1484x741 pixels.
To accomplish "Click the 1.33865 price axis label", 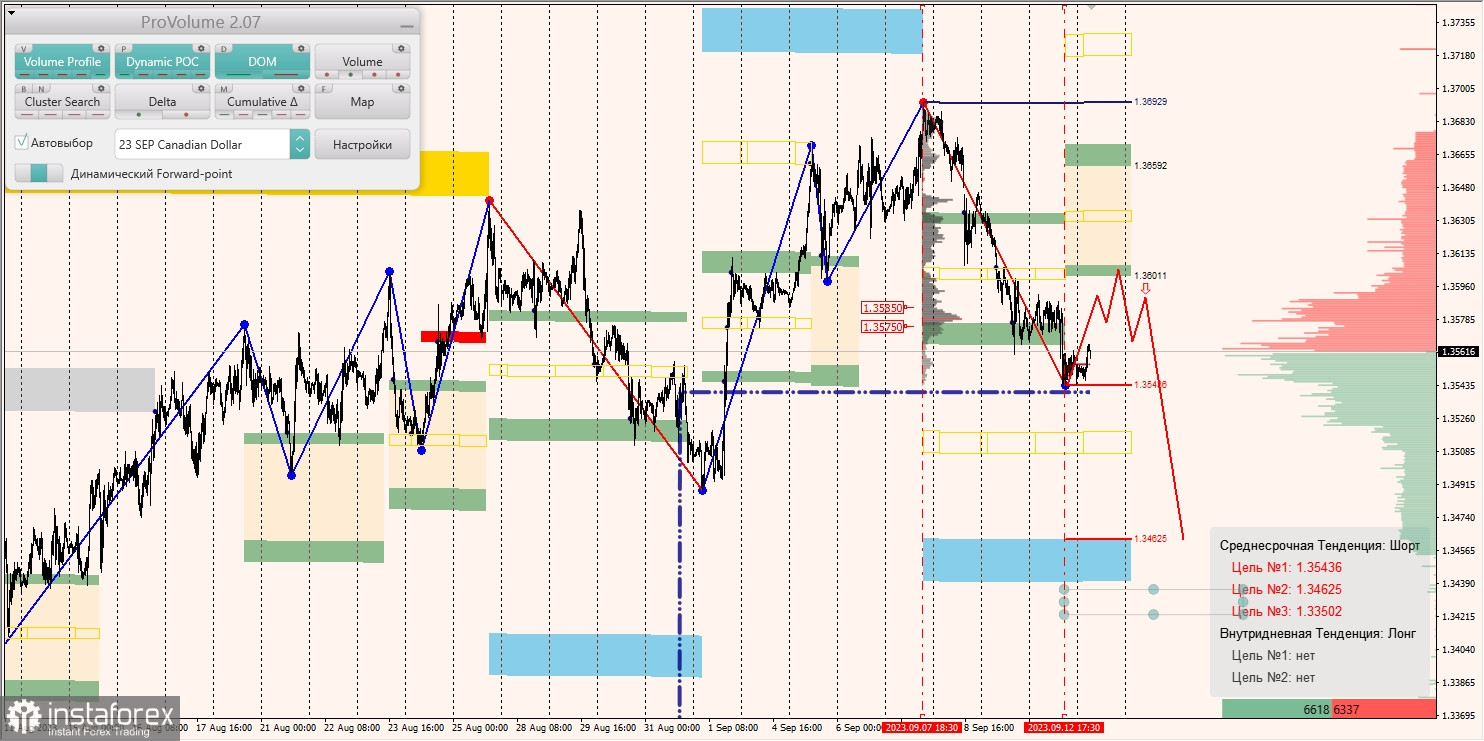I will tap(1459, 683).
